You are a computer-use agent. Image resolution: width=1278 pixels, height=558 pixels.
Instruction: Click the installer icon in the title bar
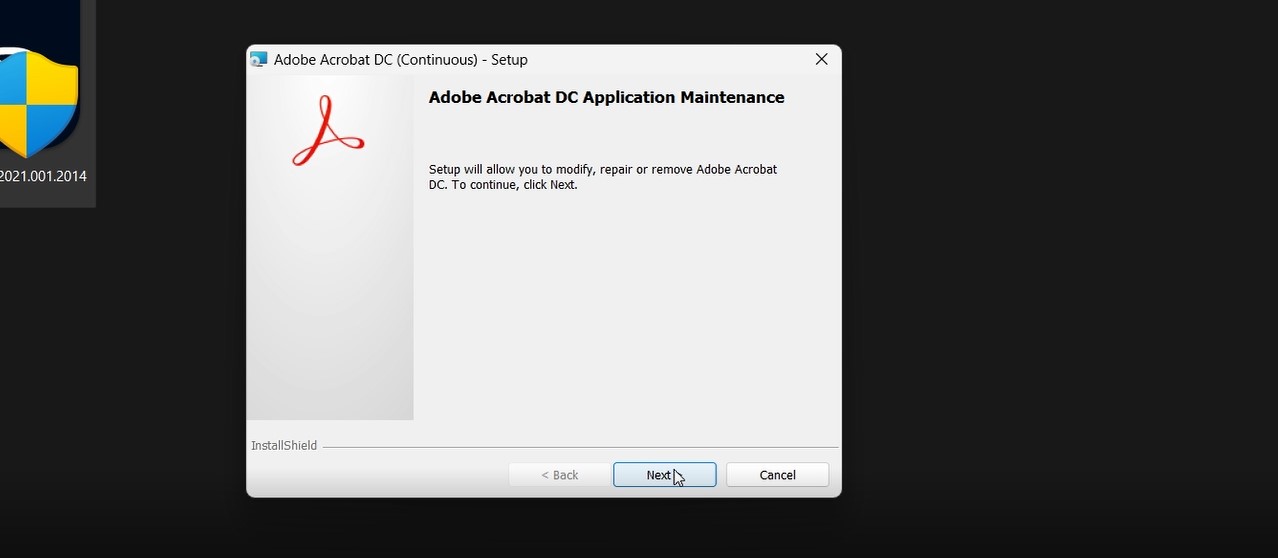(259, 60)
